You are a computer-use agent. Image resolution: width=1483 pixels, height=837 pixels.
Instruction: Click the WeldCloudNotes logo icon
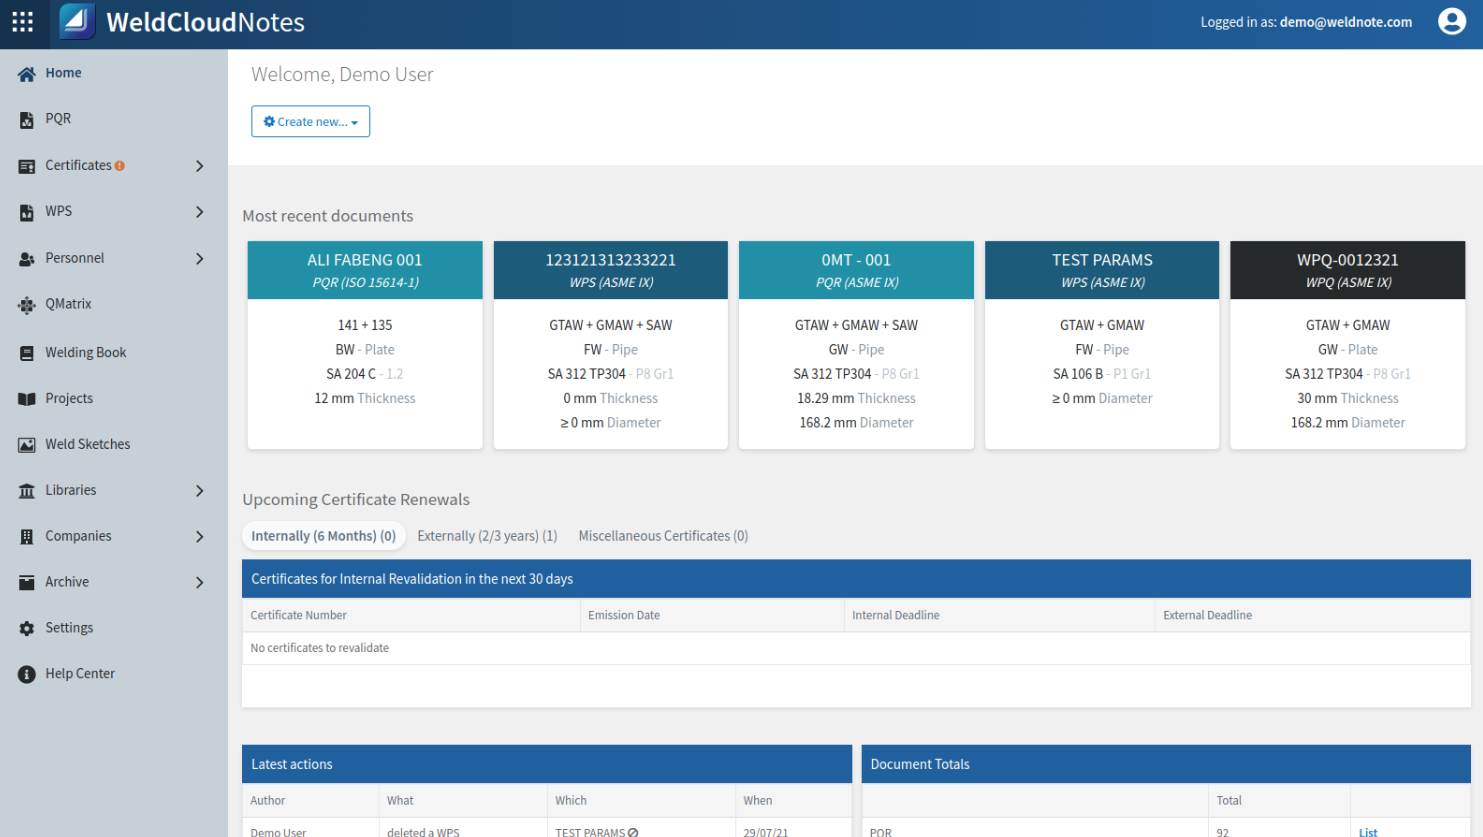pyautogui.click(x=77, y=22)
